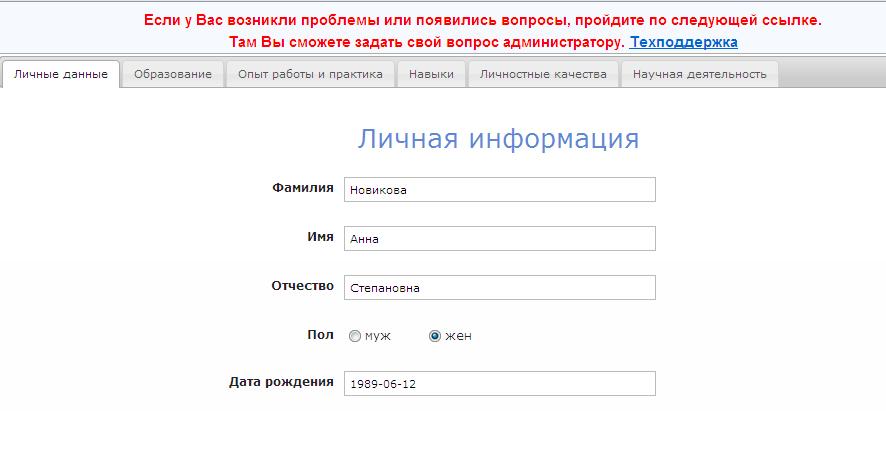Screen dimensions: 886x450
Task: Focus the Фамилия field containing Новикова
Action: point(500,189)
